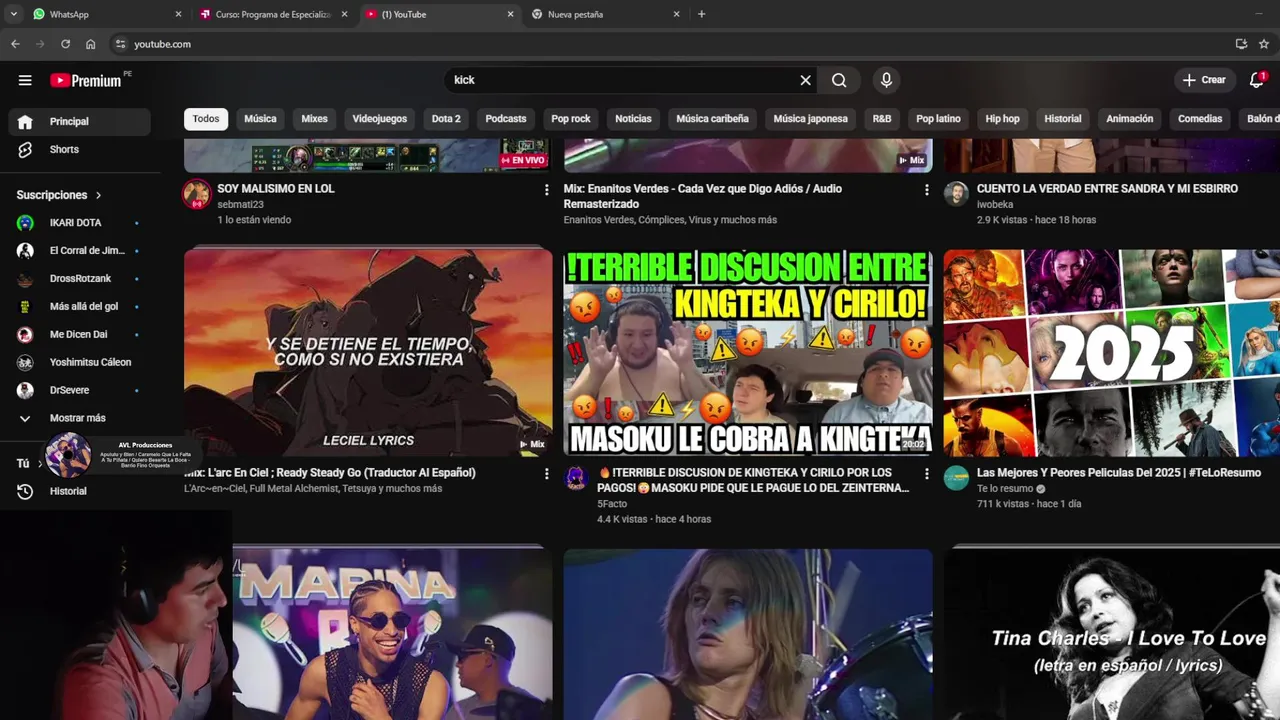Screen dimensions: 1280x720
Task: Click the Crear button
Action: (1204, 80)
